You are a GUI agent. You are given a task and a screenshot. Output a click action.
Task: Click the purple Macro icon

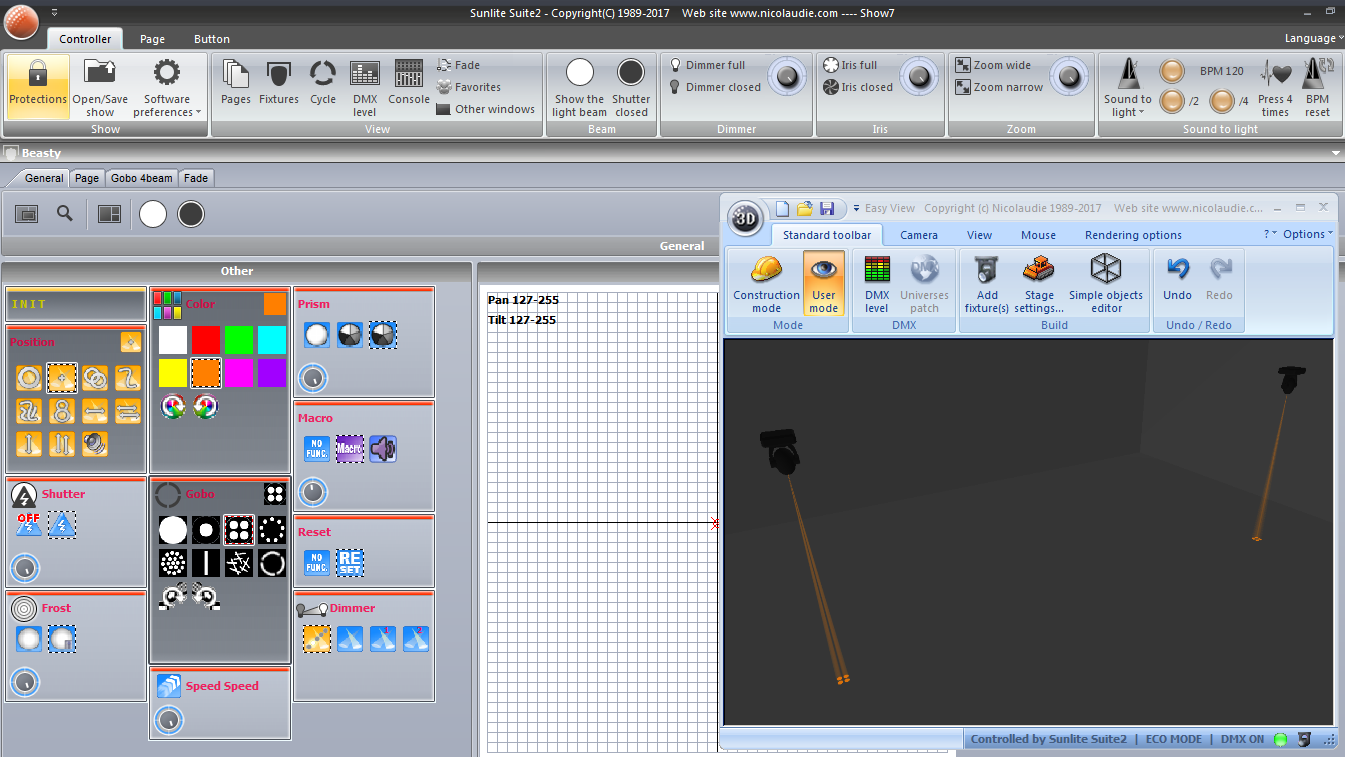(x=350, y=449)
